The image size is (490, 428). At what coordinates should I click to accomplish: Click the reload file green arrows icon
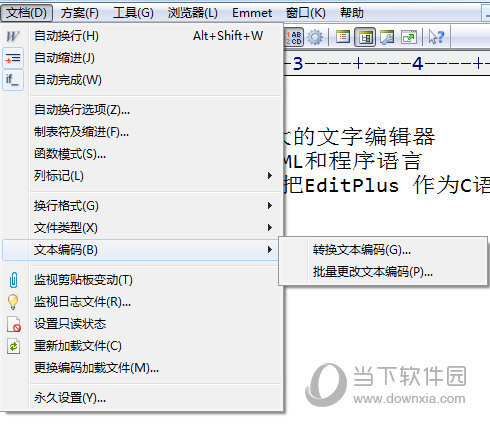pyautogui.click(x=13, y=346)
